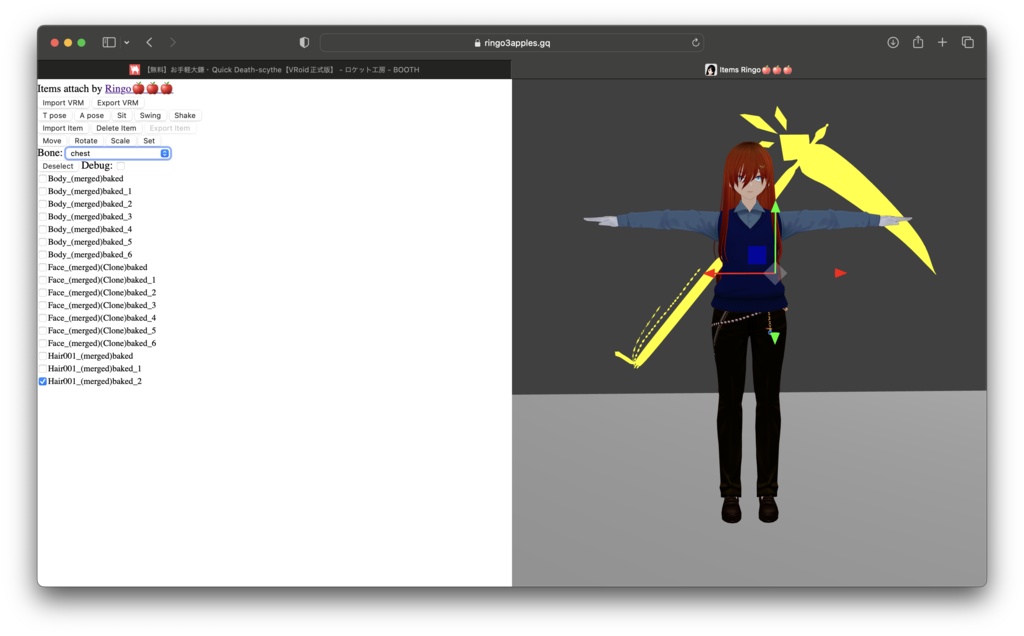Viewport: 1024px width, 636px height.
Task: Switch to the Items Ringo tab
Action: point(748,69)
